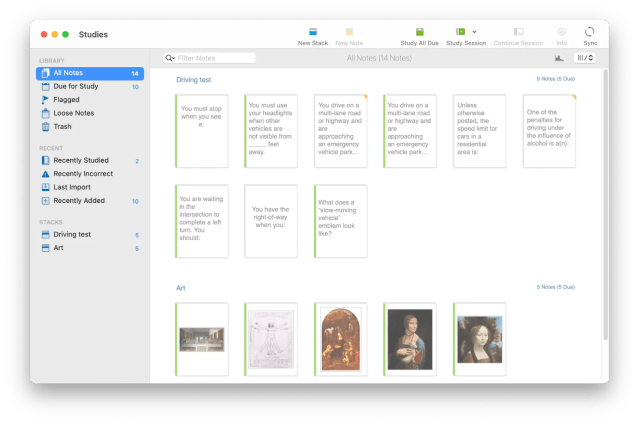The height and width of the screenshot is (423, 639).
Task: Select the 'You must use your headlights' note
Action: 271,131
